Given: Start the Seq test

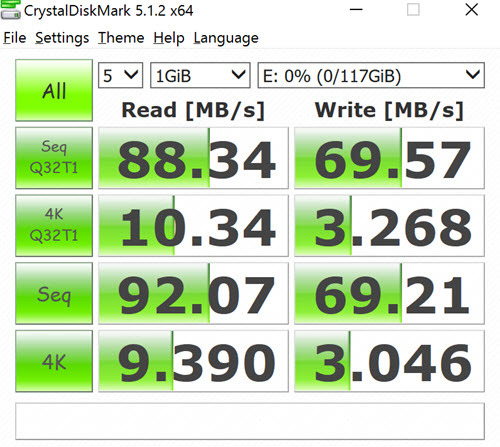Looking at the screenshot, I should tap(54, 293).
